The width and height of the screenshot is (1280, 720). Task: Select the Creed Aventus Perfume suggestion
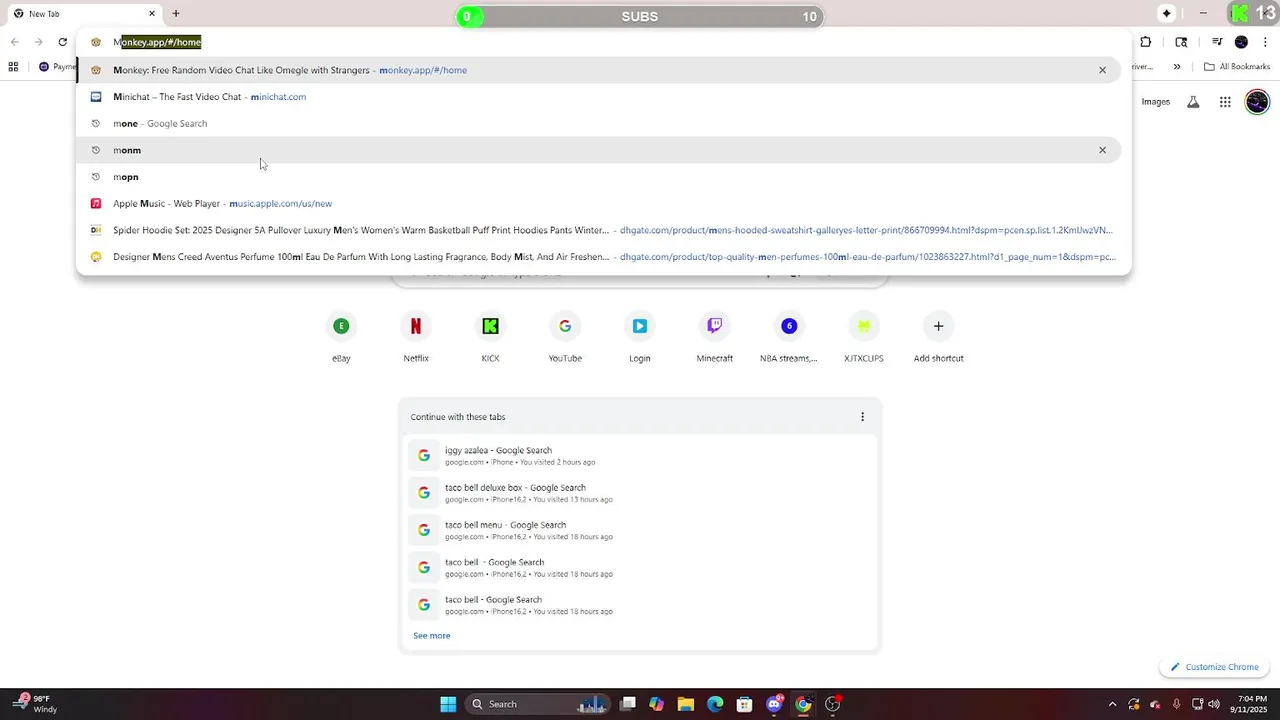point(598,257)
